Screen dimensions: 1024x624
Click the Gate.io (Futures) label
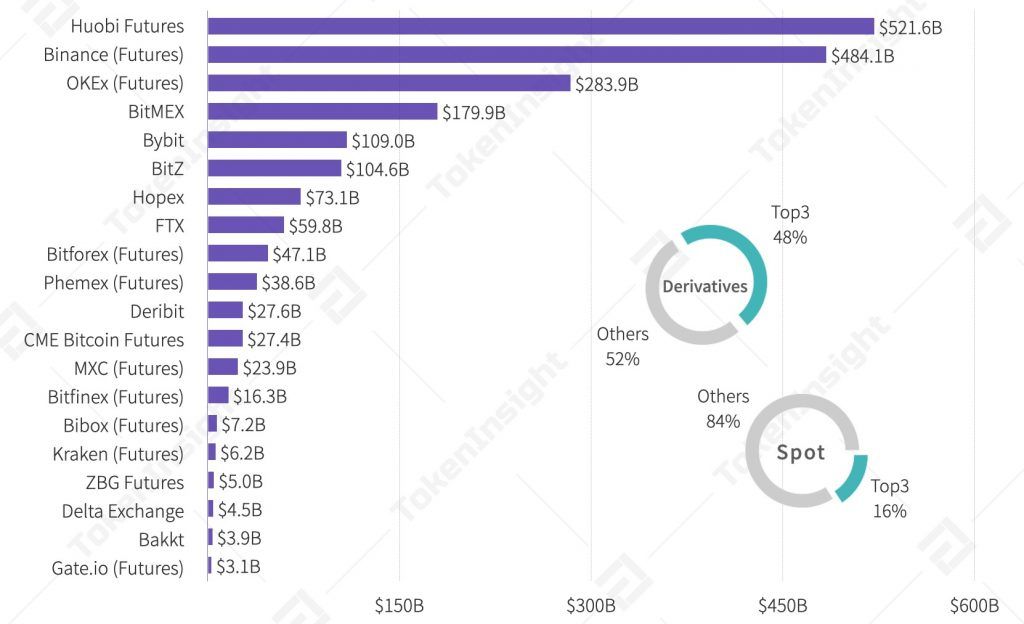117,568
